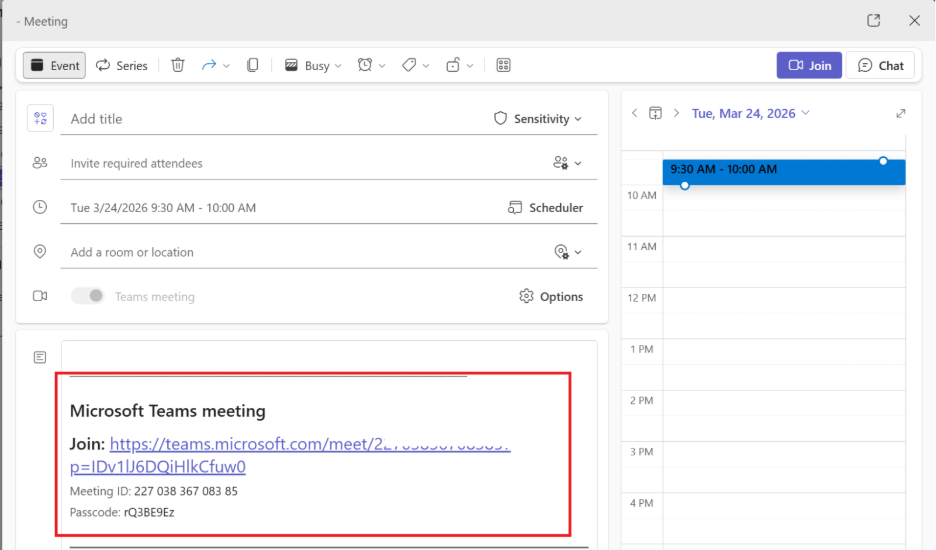The height and width of the screenshot is (550, 936).
Task: Click the categorize tag icon
Action: 409,65
